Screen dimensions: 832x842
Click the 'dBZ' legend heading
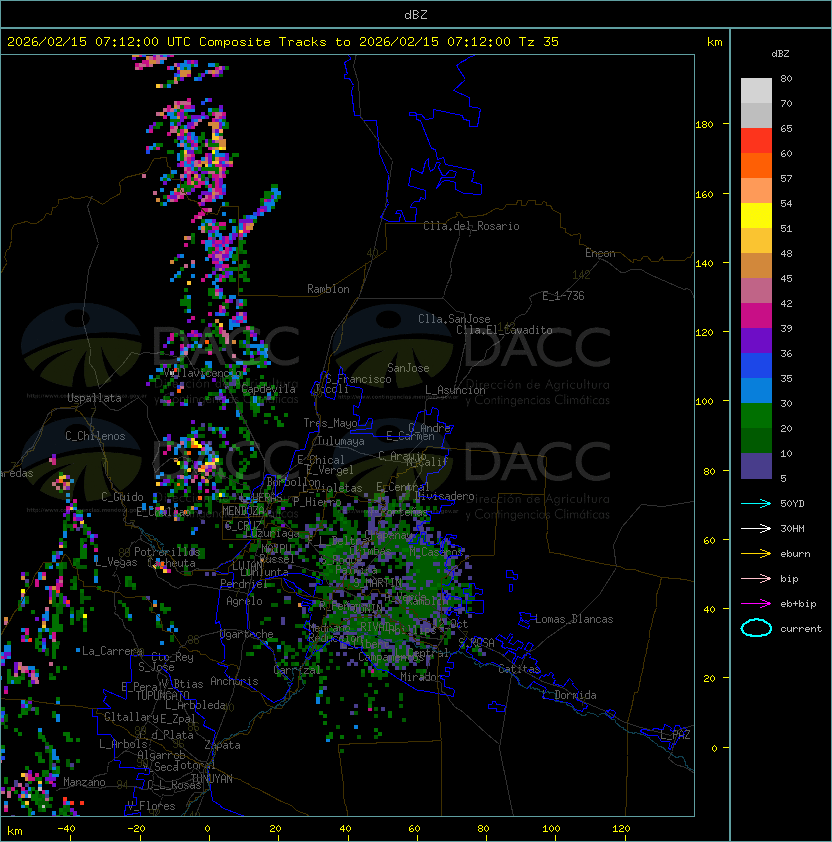click(x=780, y=54)
